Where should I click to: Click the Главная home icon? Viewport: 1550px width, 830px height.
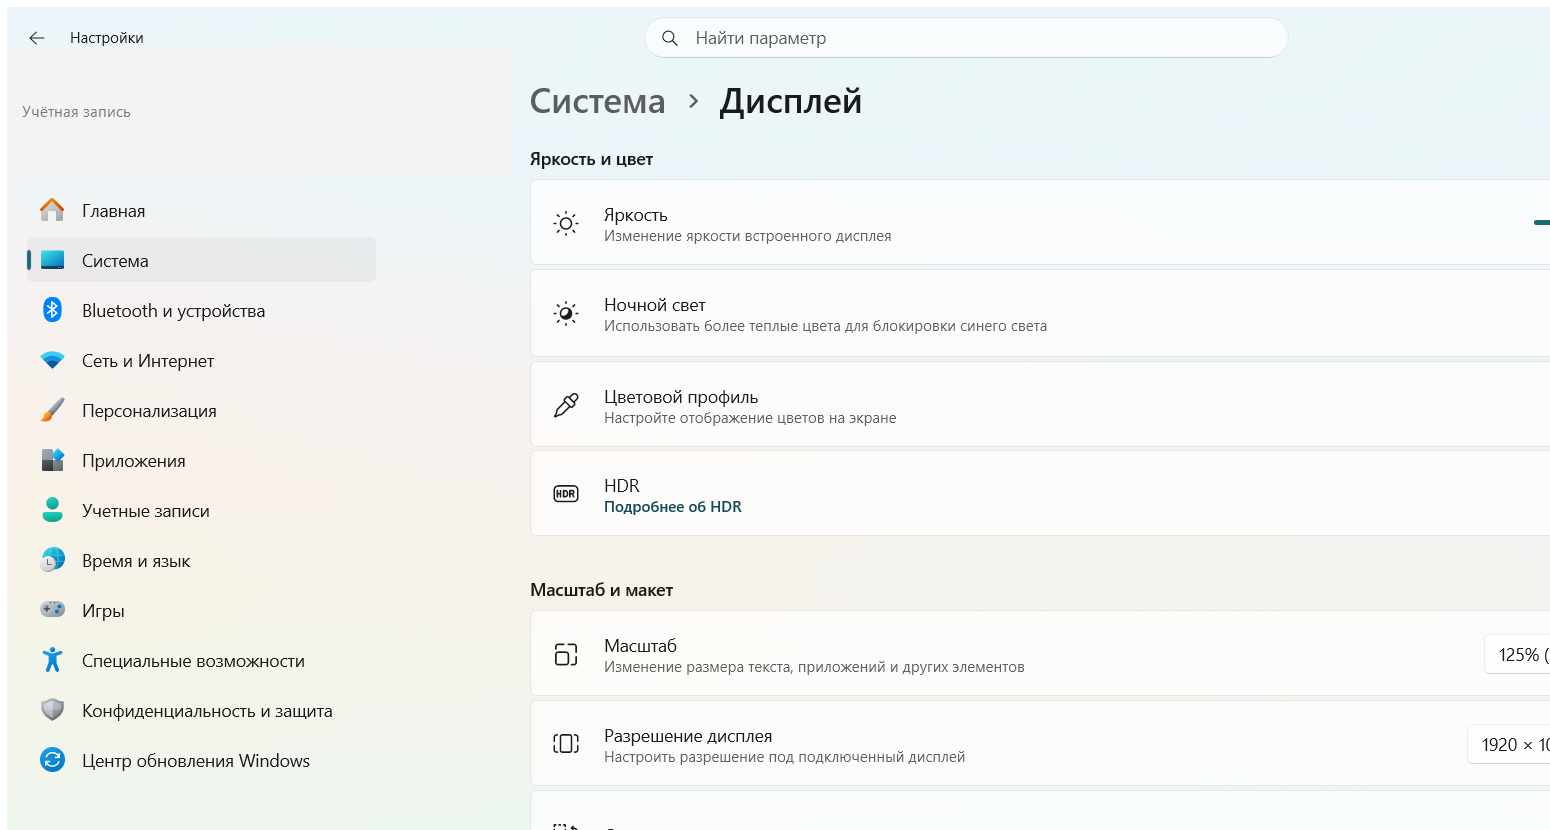point(52,210)
